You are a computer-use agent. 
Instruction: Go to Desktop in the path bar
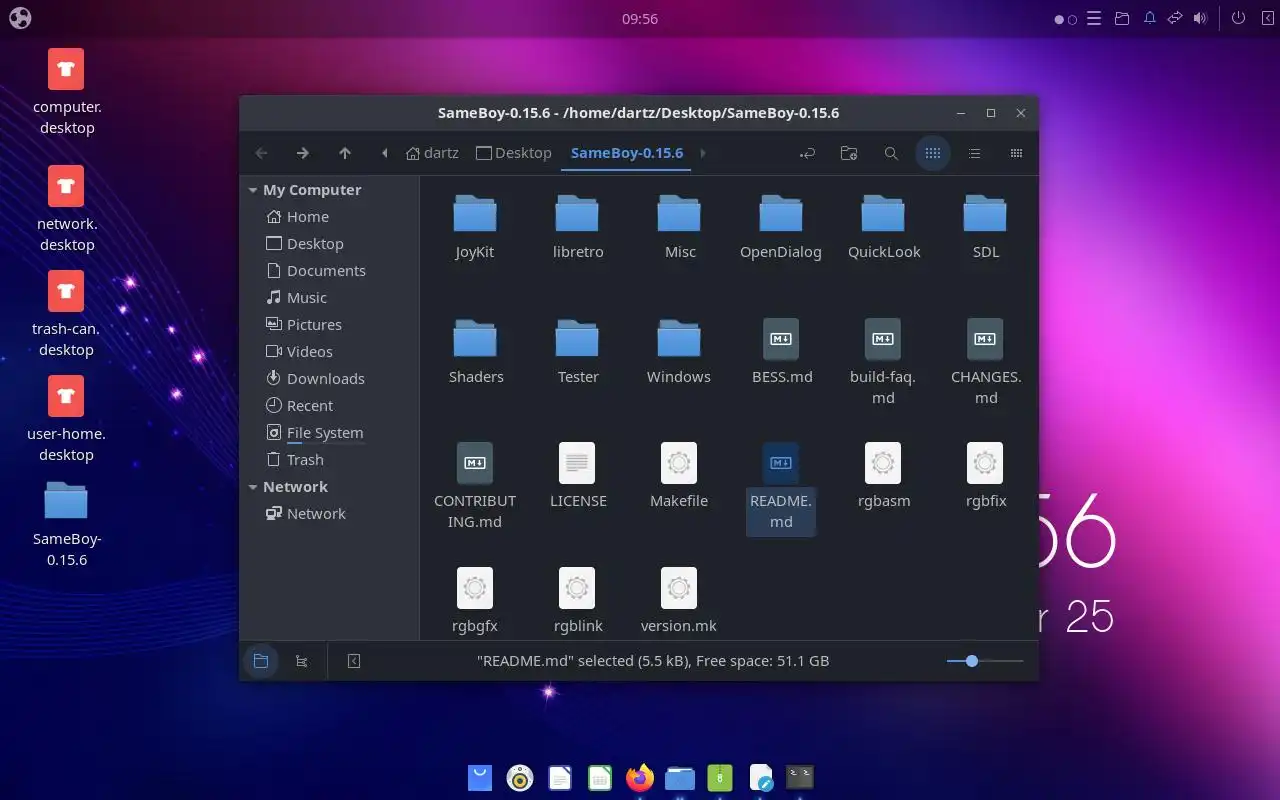[x=514, y=153]
